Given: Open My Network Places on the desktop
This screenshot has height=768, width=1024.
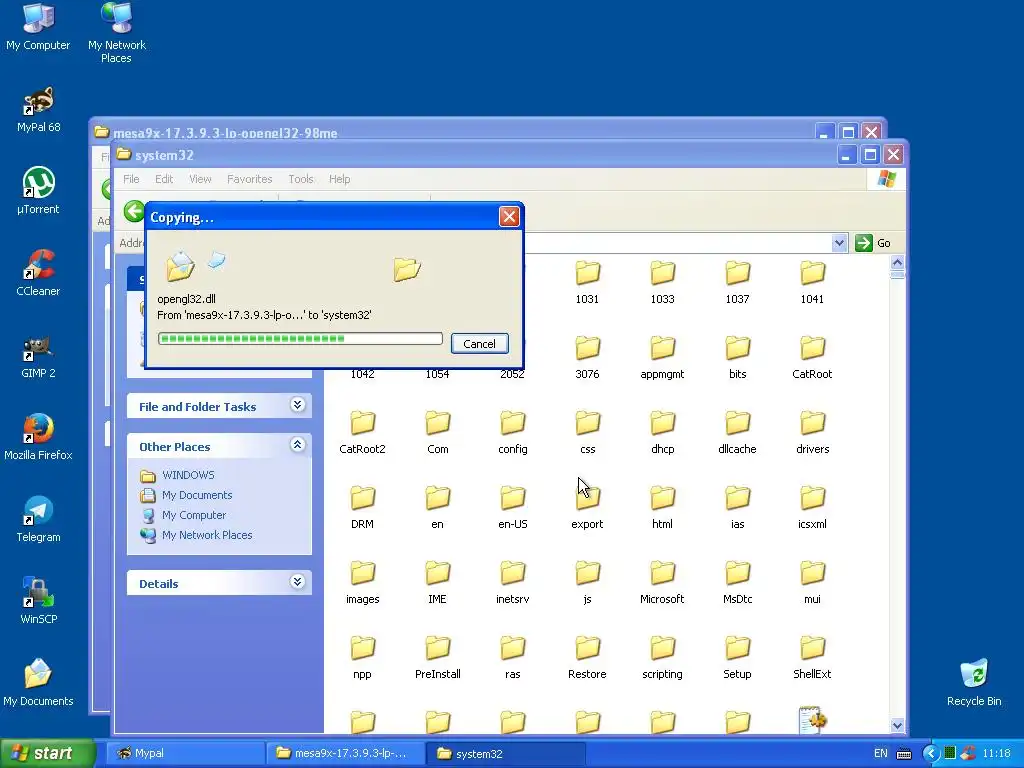Looking at the screenshot, I should (x=117, y=33).
